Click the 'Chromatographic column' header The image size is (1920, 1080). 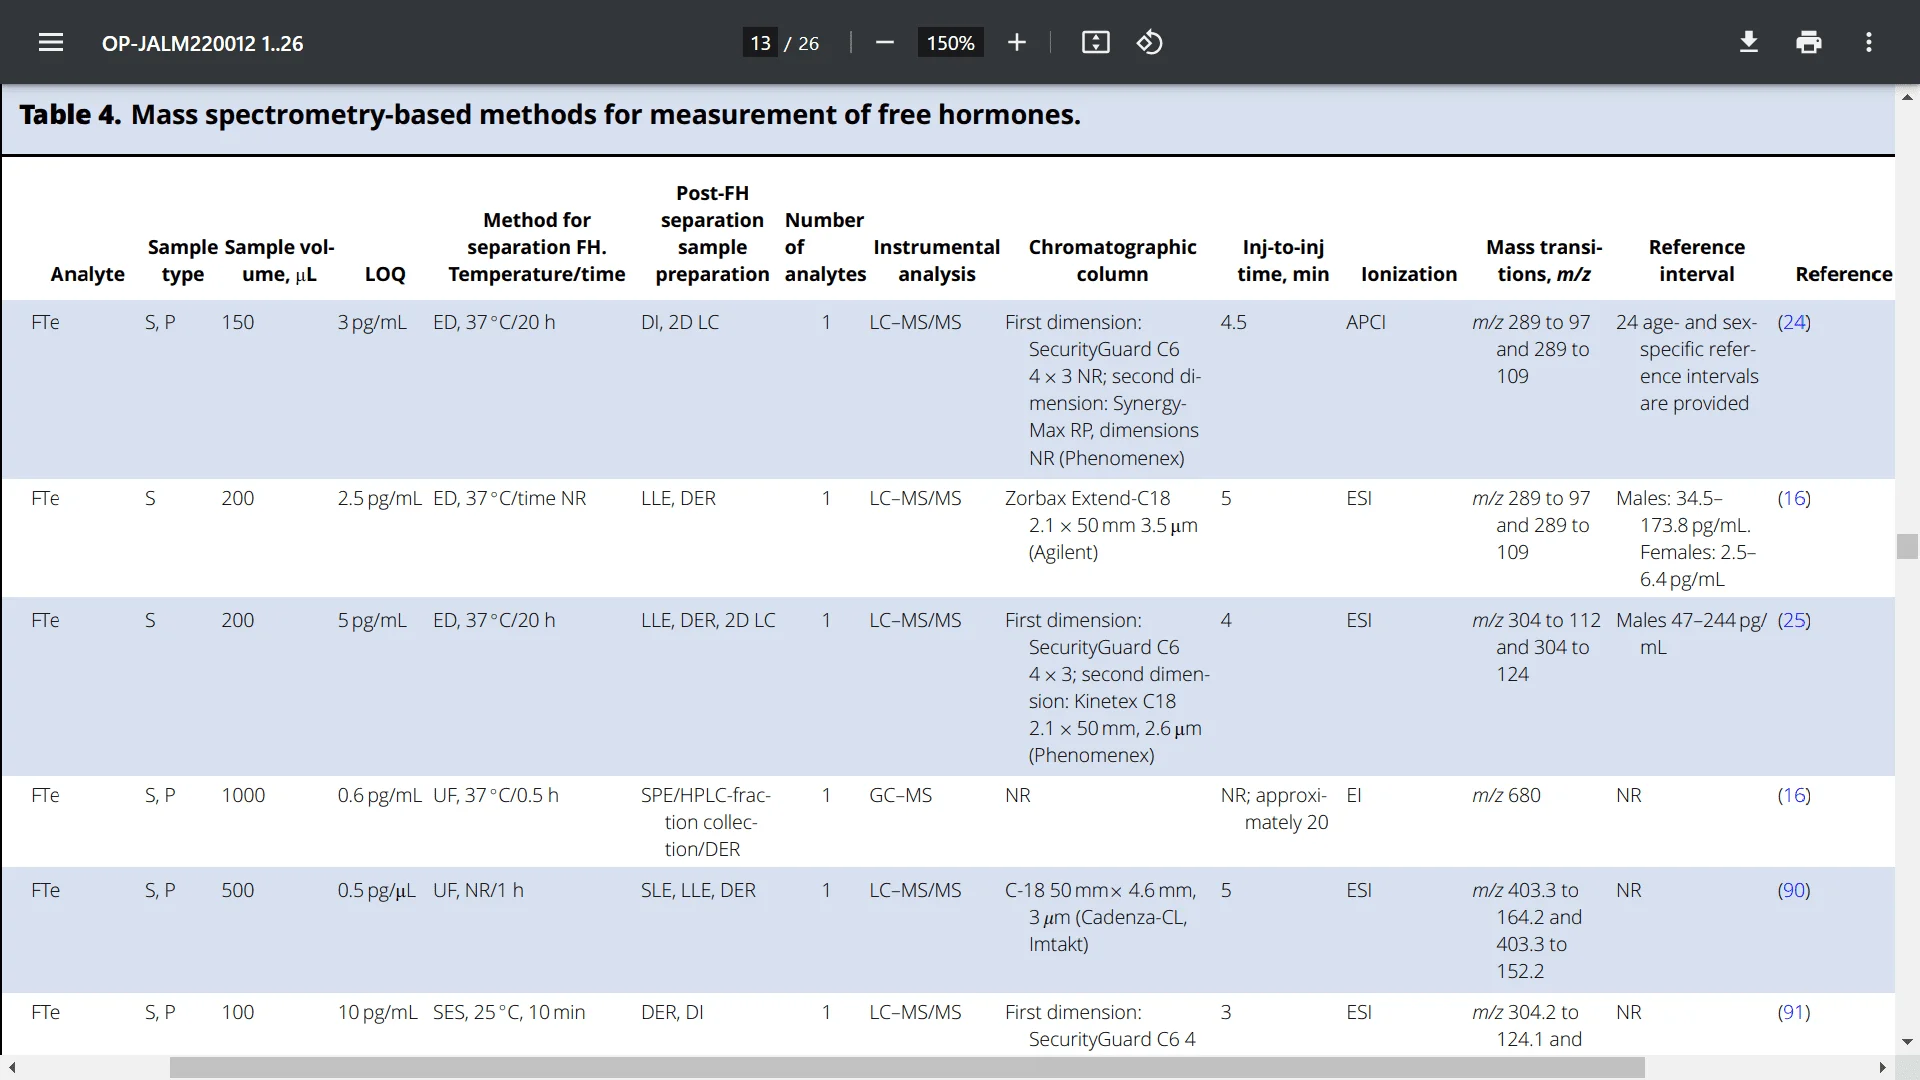(1112, 260)
